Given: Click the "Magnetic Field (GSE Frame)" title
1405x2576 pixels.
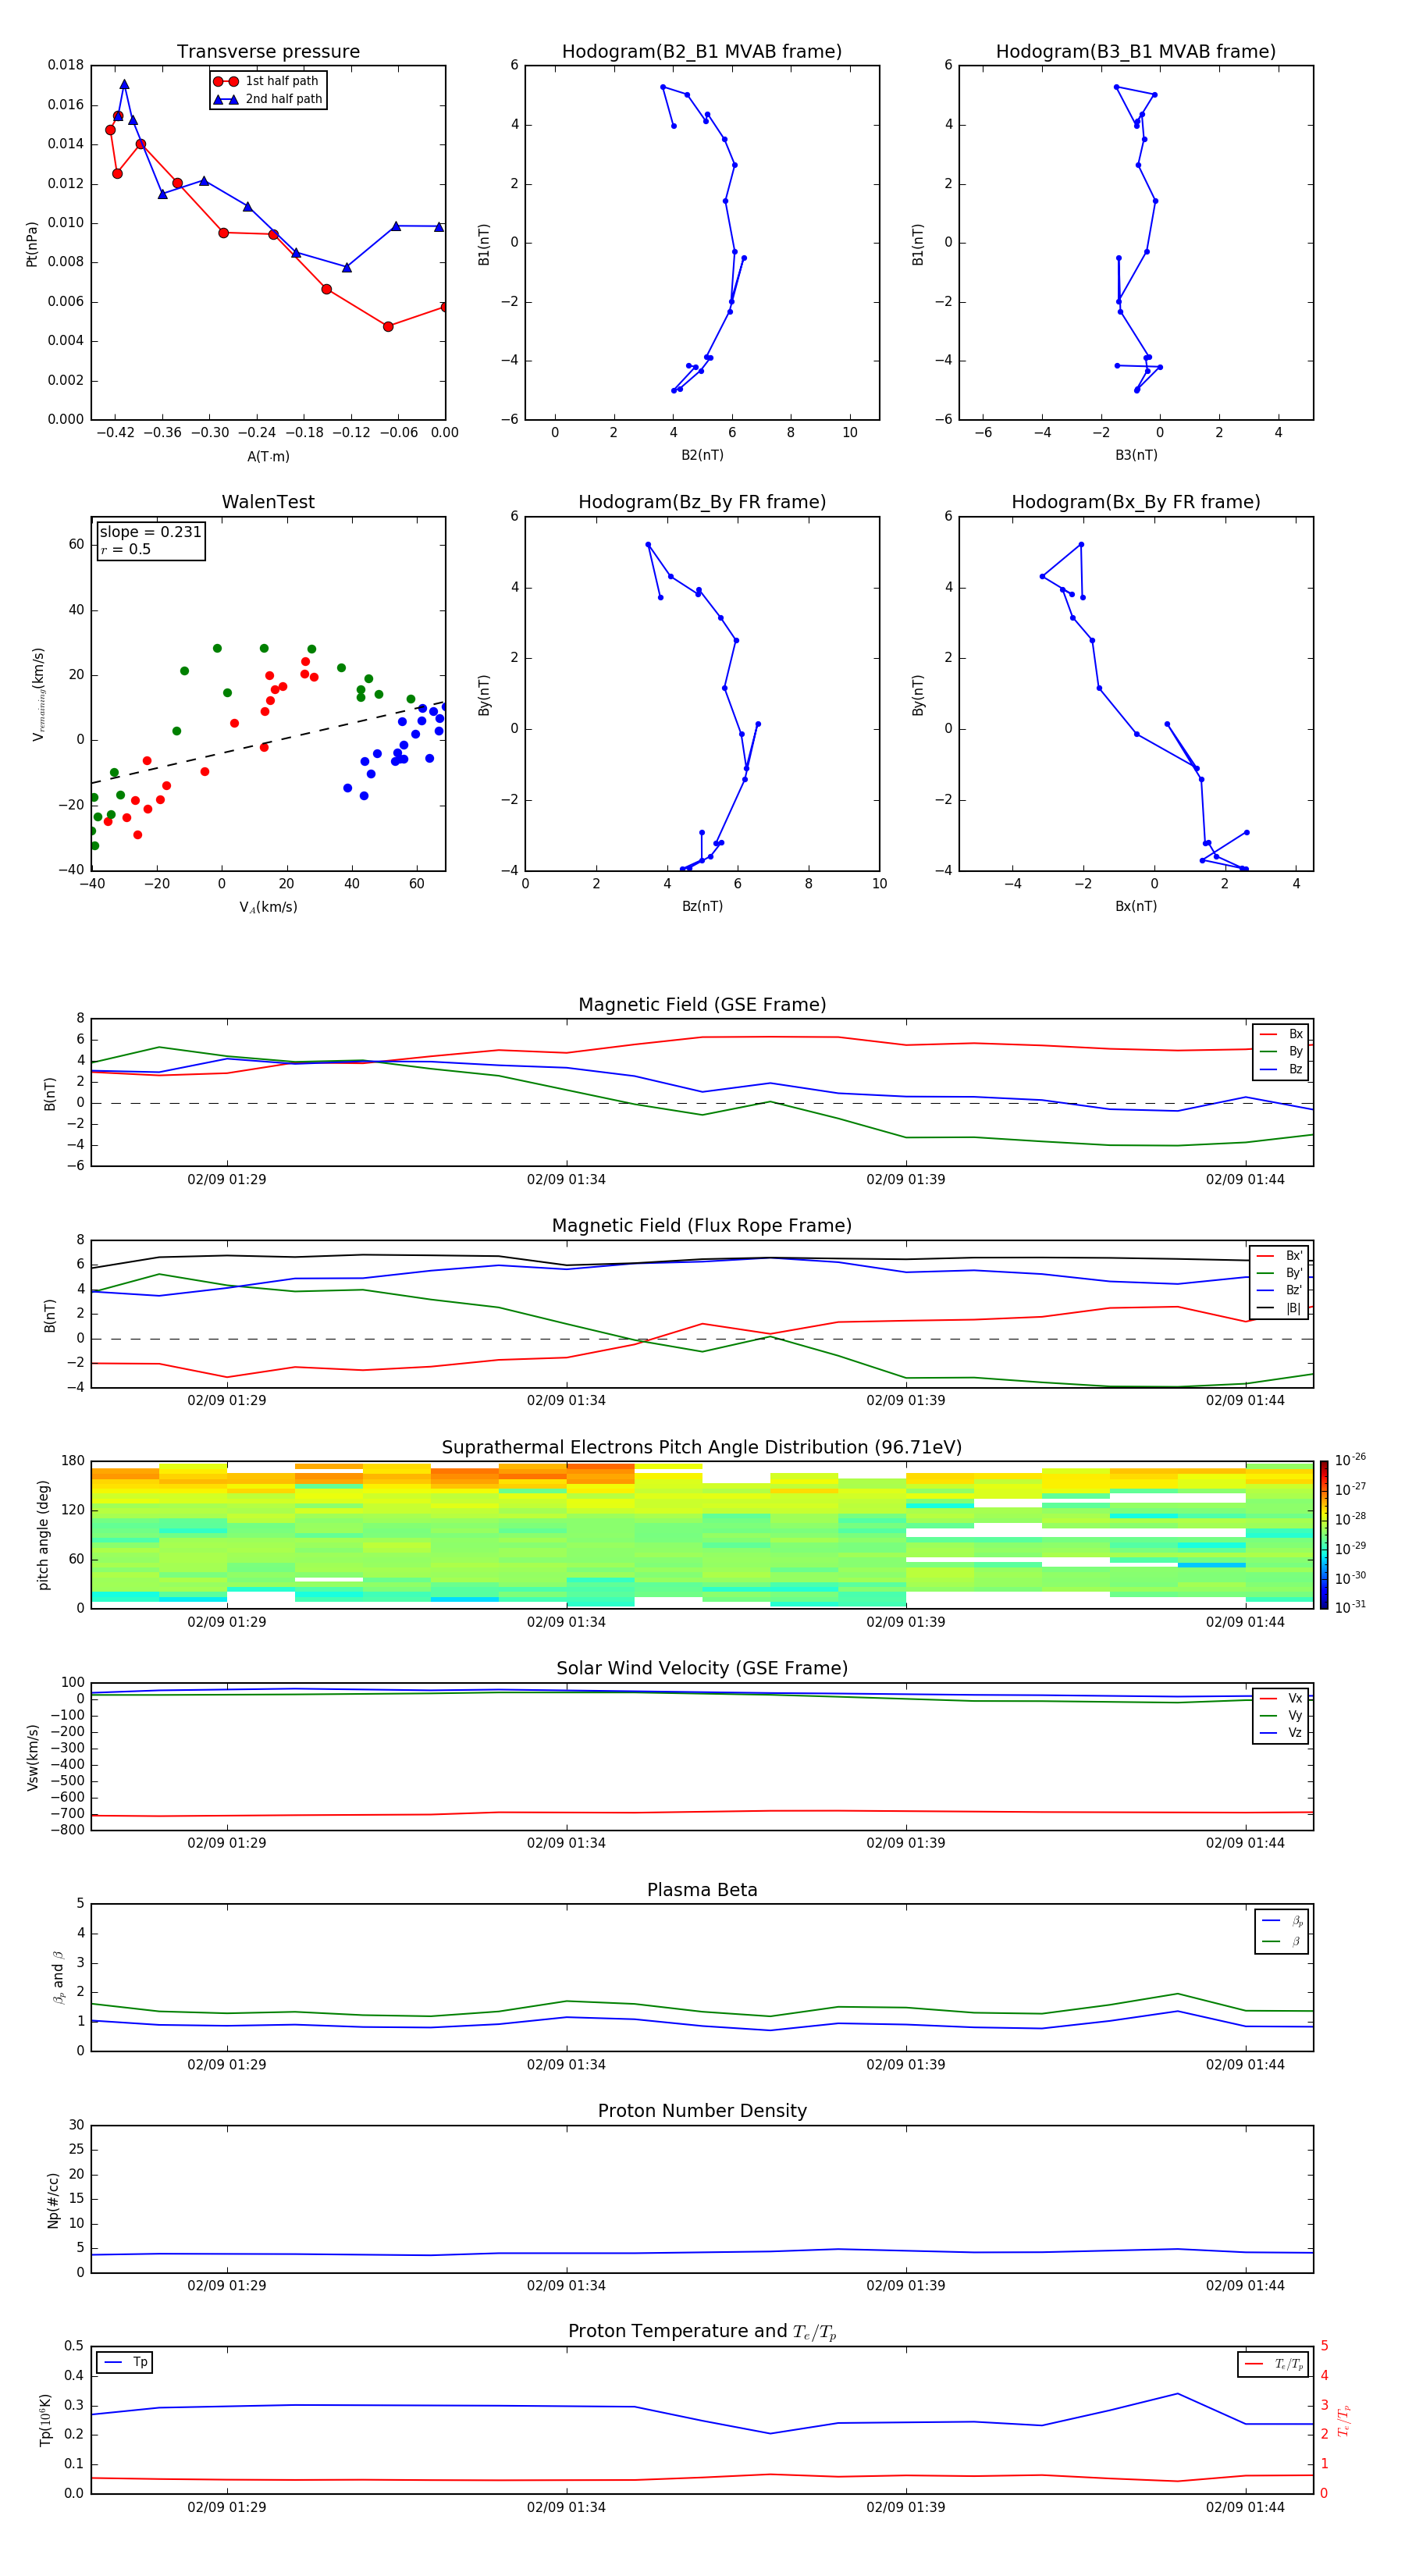Looking at the screenshot, I should [x=702, y=1005].
